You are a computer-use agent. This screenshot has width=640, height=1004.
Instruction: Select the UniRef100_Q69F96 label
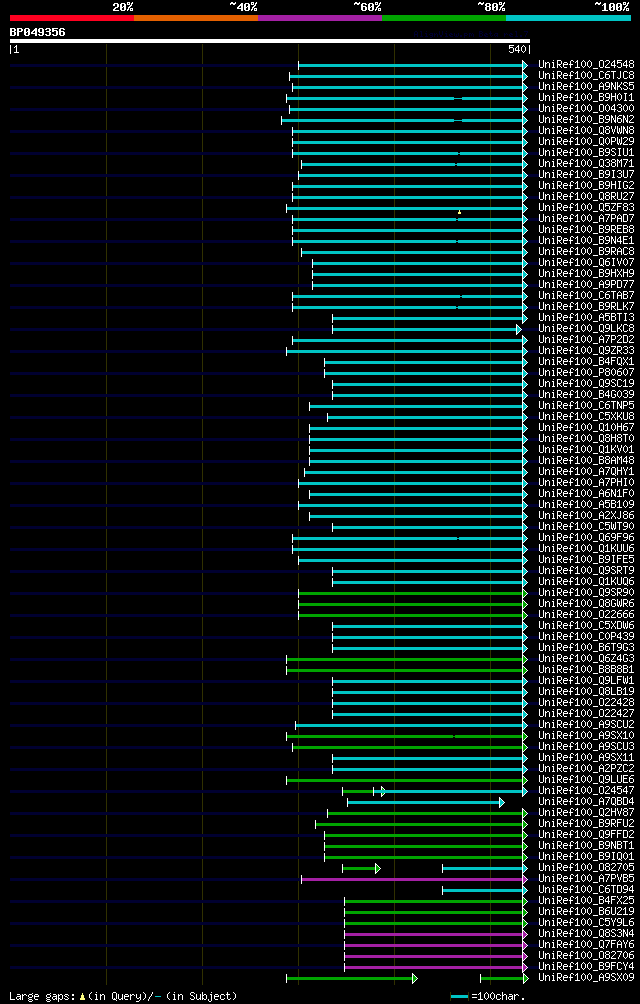click(x=586, y=537)
